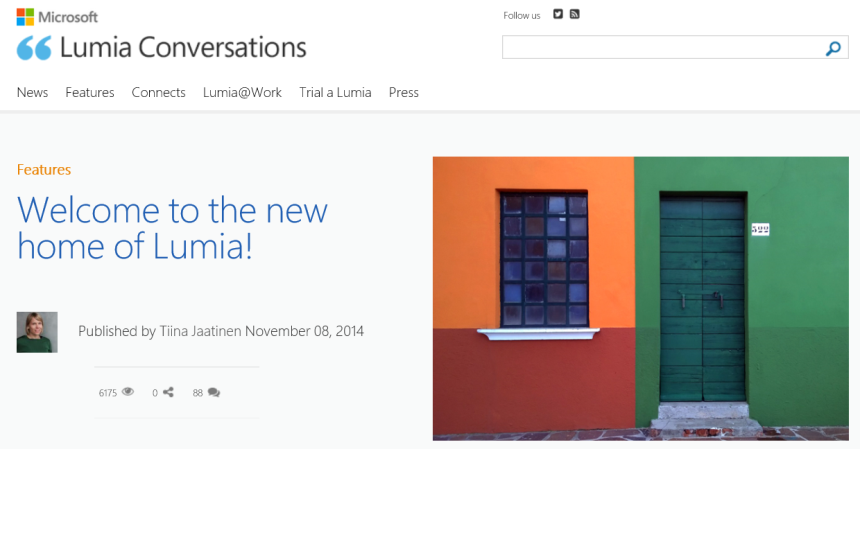The width and height of the screenshot is (860, 560).
Task: Click the Lumia Conversations site title
Action: click(183, 48)
